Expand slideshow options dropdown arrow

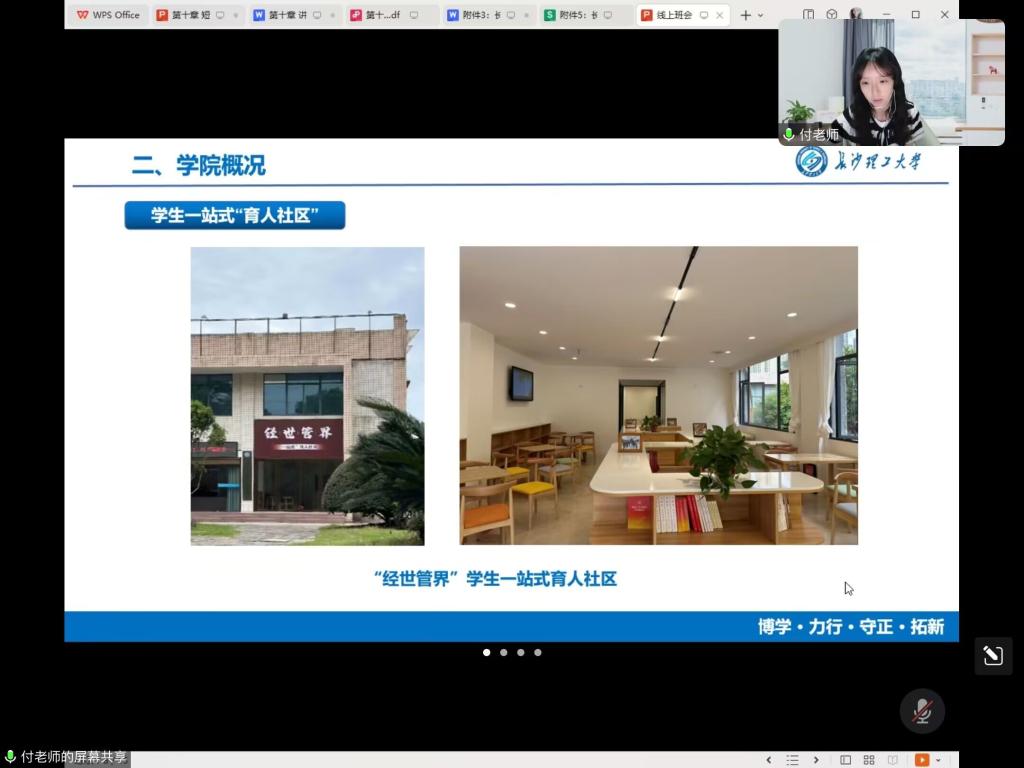coord(938,761)
